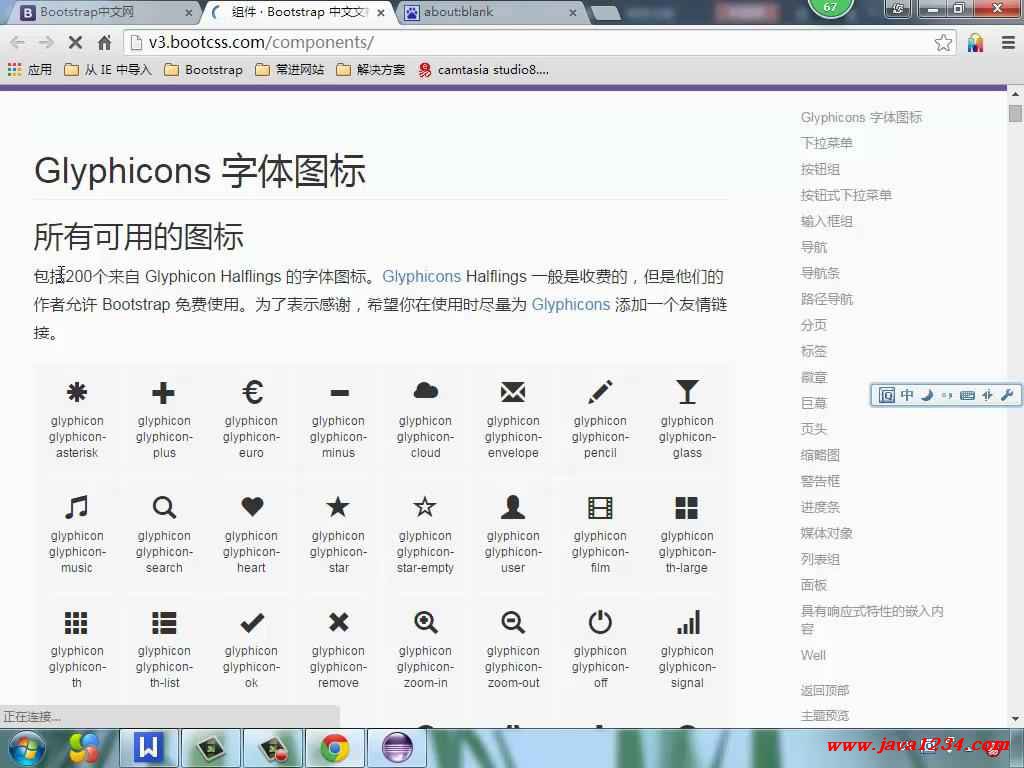The width and height of the screenshot is (1024, 768).
Task: Open the Chrome hamburger menu
Action: click(x=1008, y=43)
